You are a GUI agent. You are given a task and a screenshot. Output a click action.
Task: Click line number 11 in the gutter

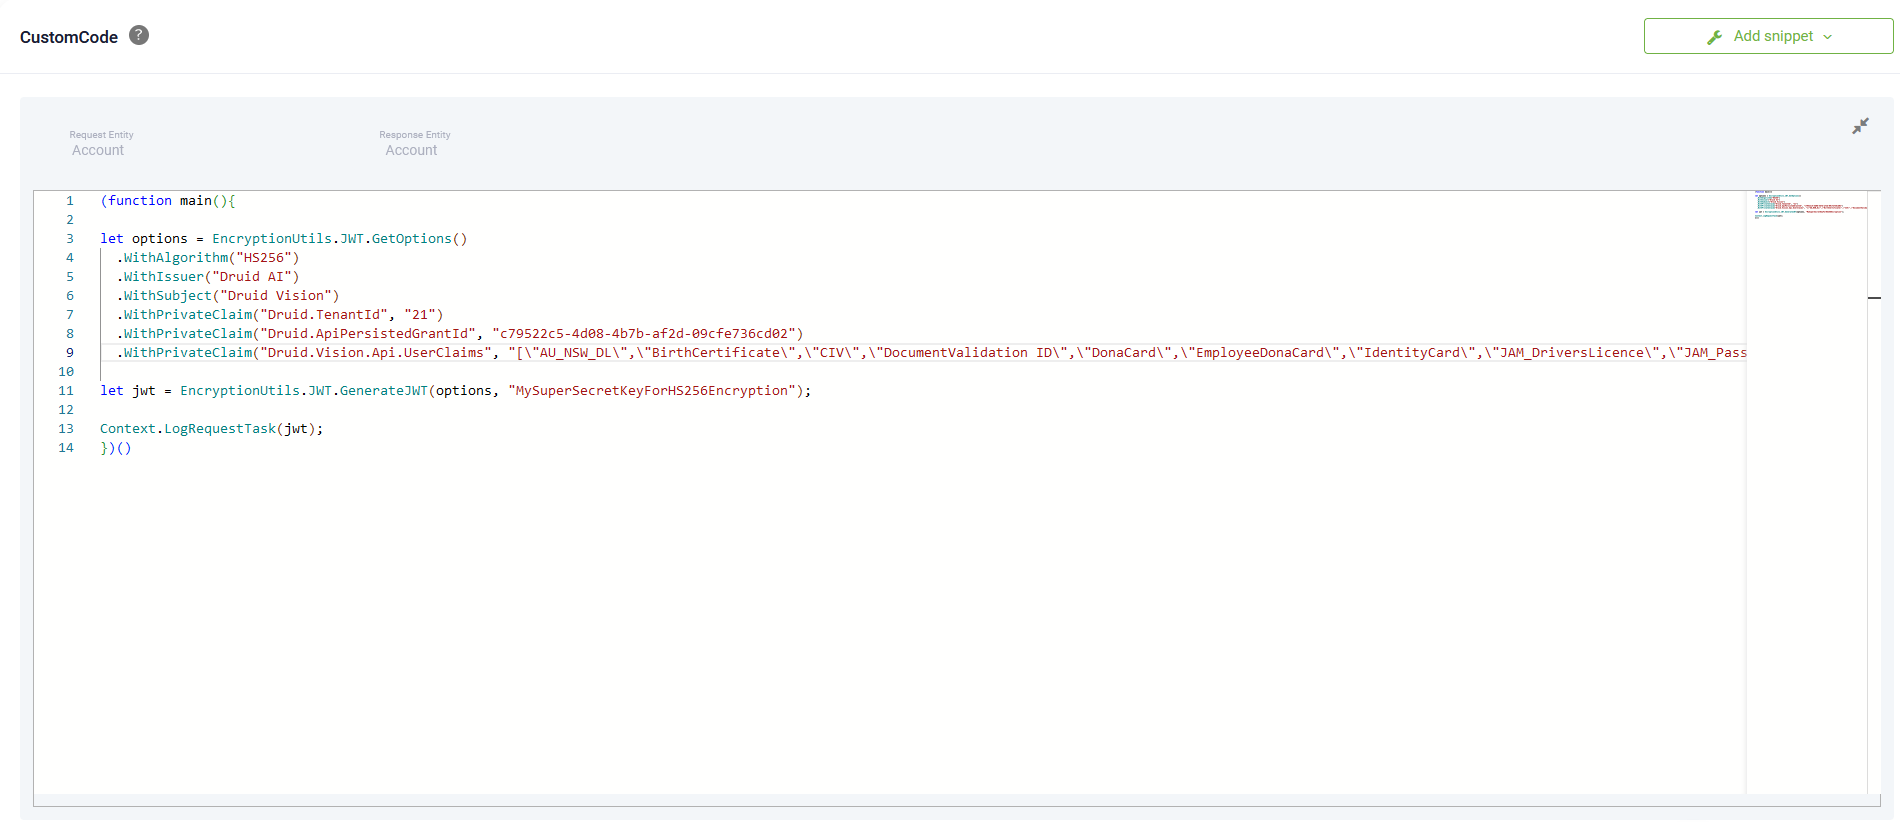[x=66, y=391]
